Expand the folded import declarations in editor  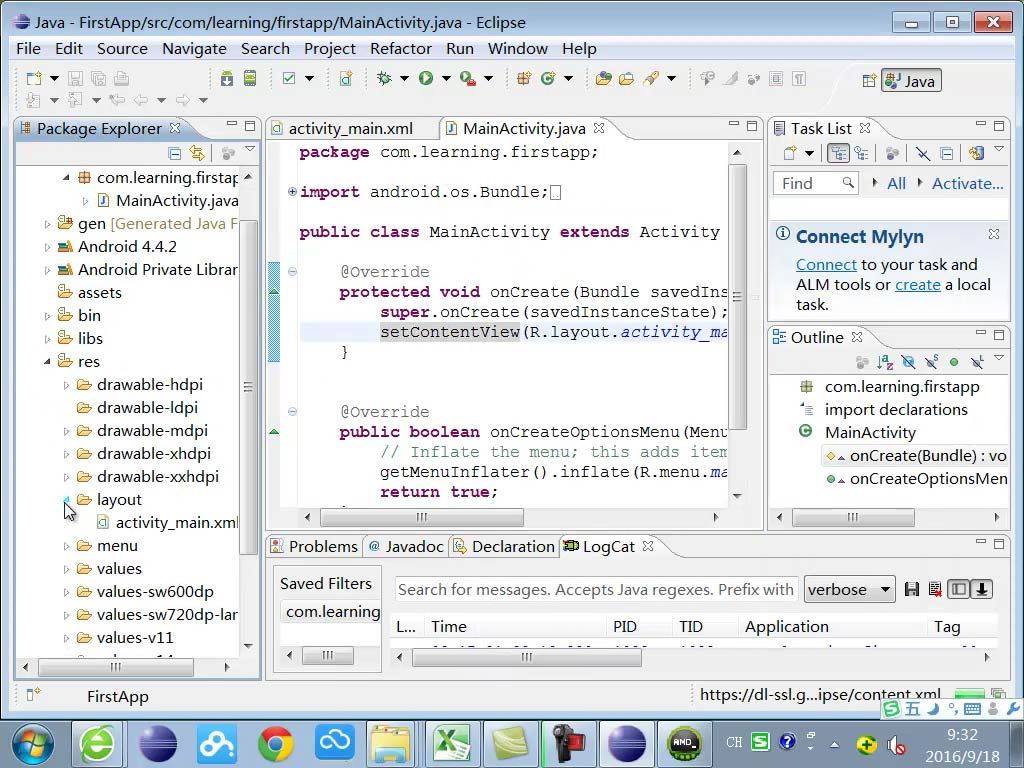click(x=292, y=192)
